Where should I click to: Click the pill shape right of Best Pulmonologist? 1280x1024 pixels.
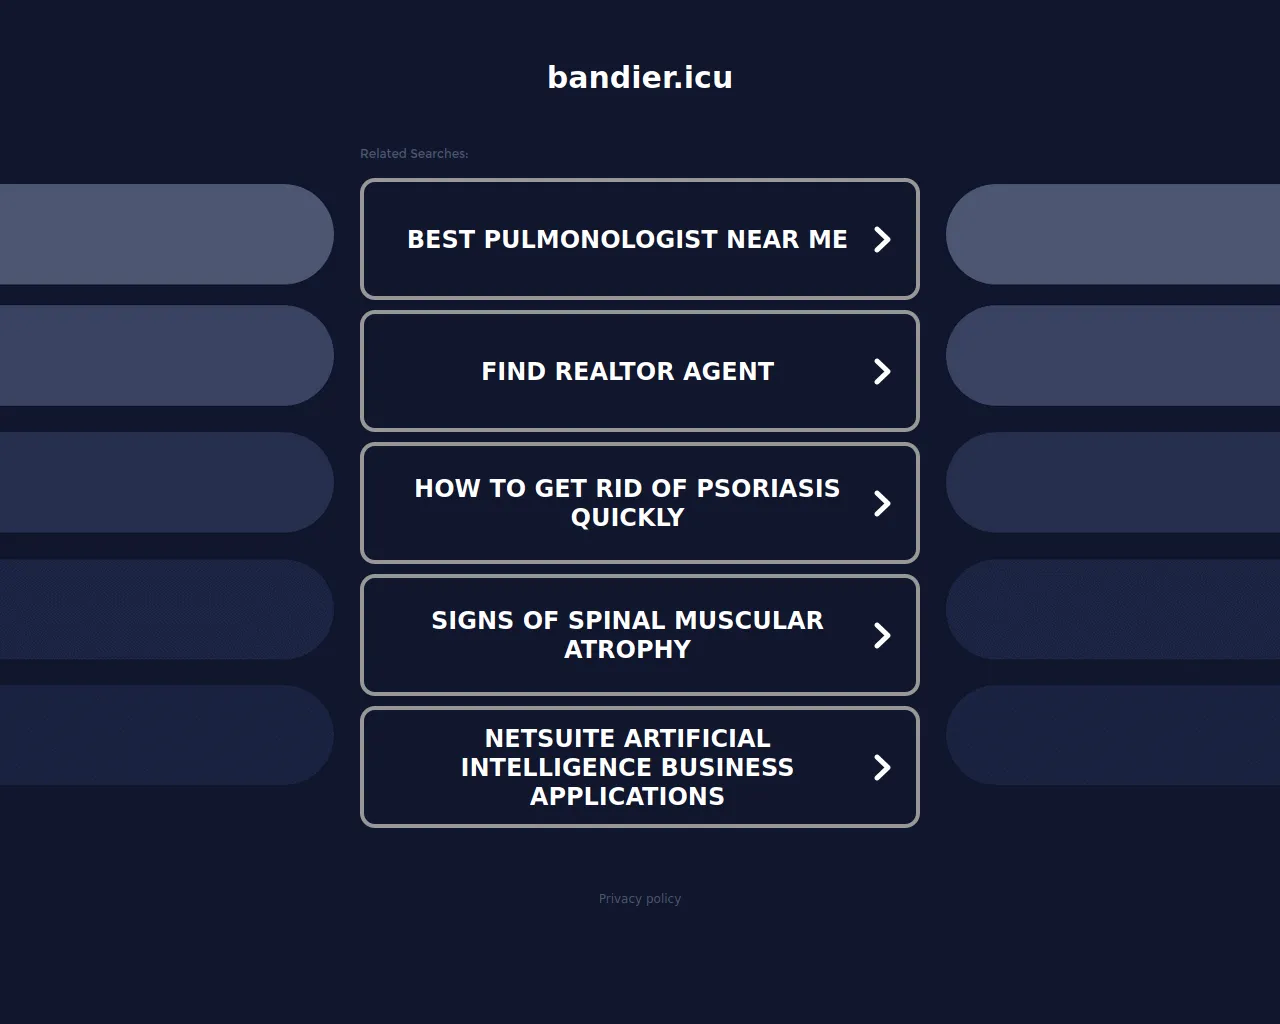1112,234
